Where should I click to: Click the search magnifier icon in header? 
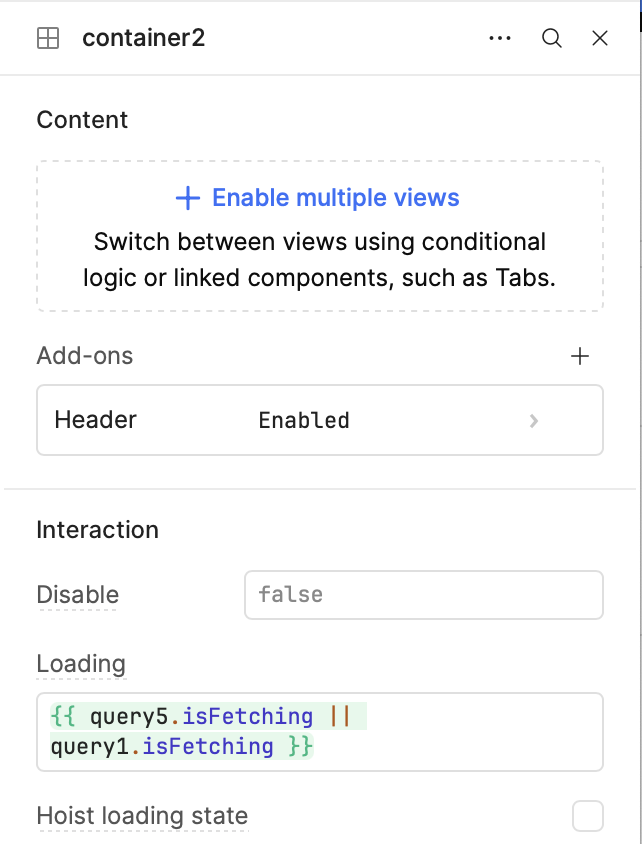pyautogui.click(x=552, y=38)
